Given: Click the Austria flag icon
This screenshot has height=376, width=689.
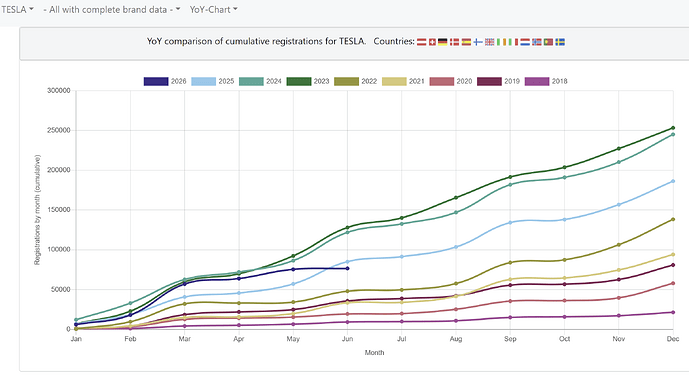Looking at the screenshot, I should click(421, 42).
